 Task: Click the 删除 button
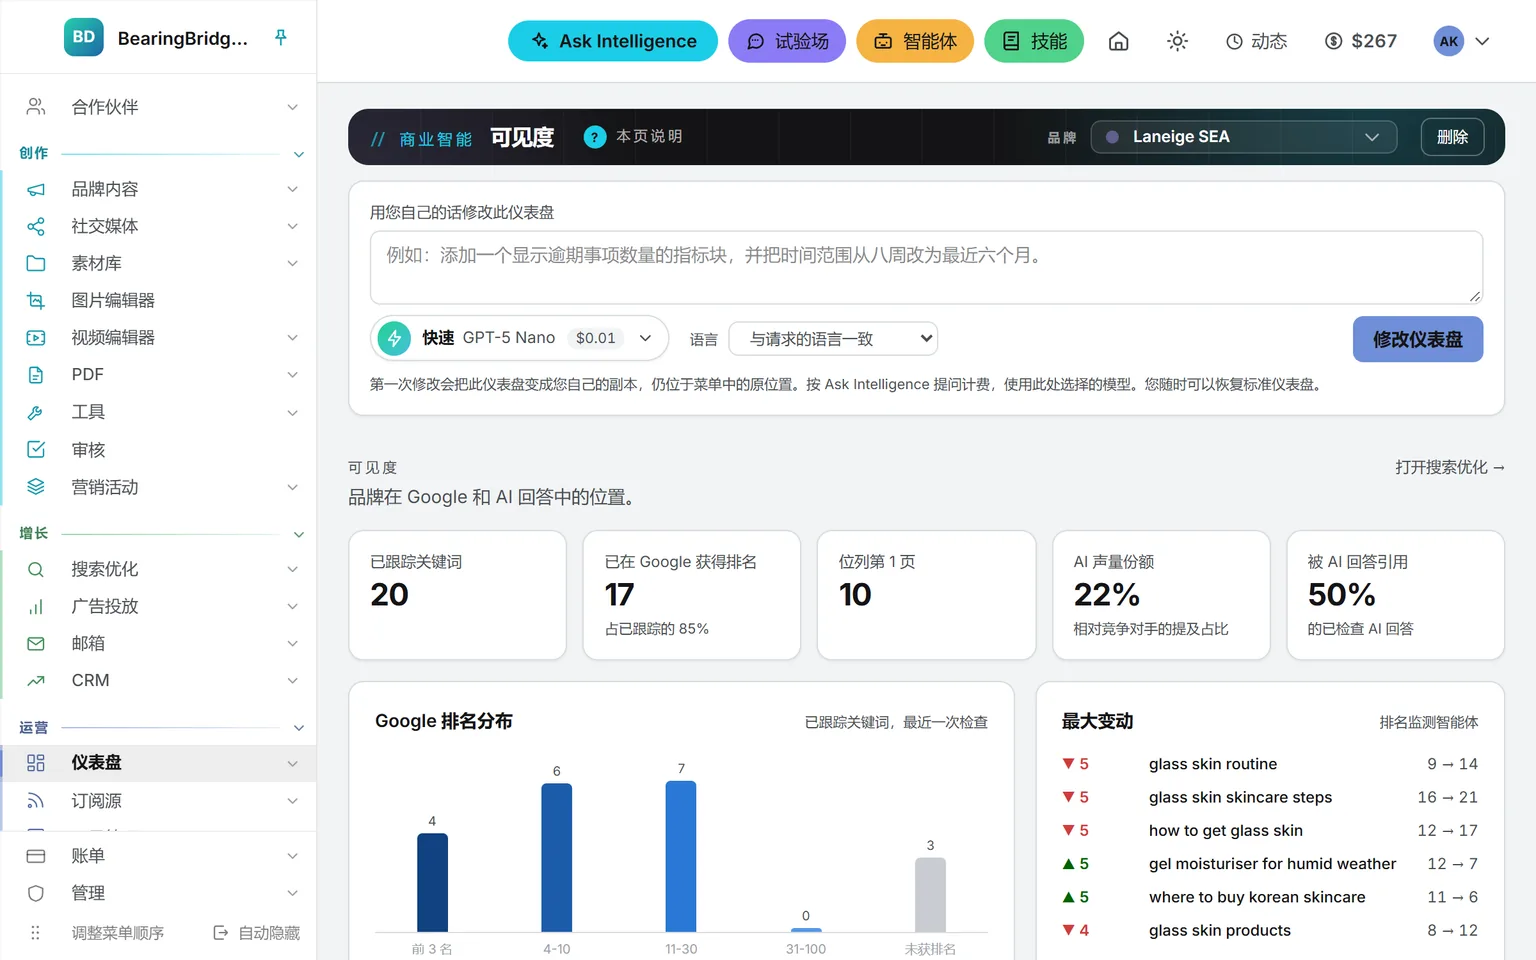(x=1452, y=137)
